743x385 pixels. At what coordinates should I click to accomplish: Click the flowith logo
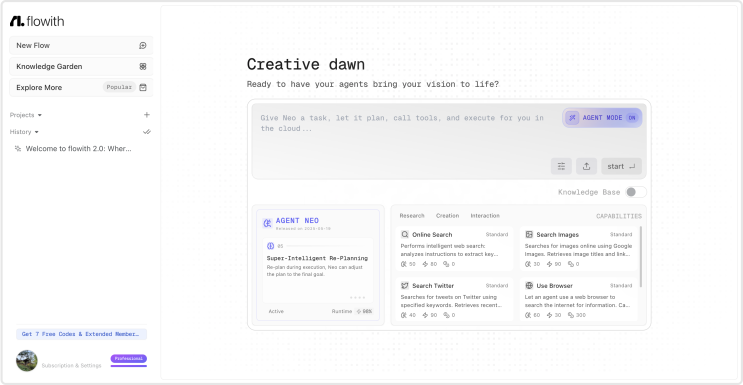pos(37,21)
